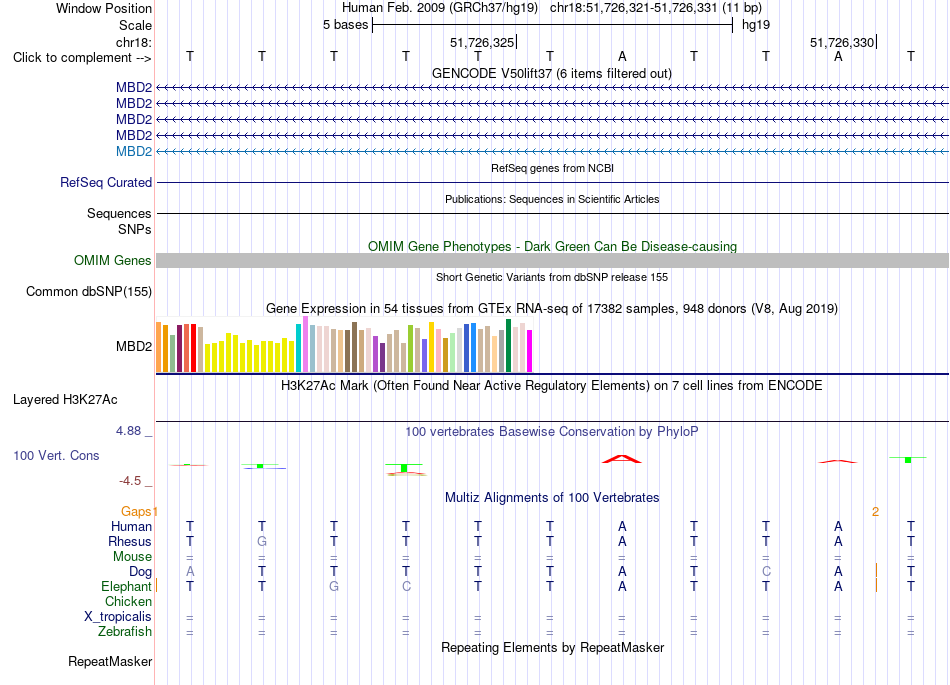Click the Gaps label in Multiz track

136,512
